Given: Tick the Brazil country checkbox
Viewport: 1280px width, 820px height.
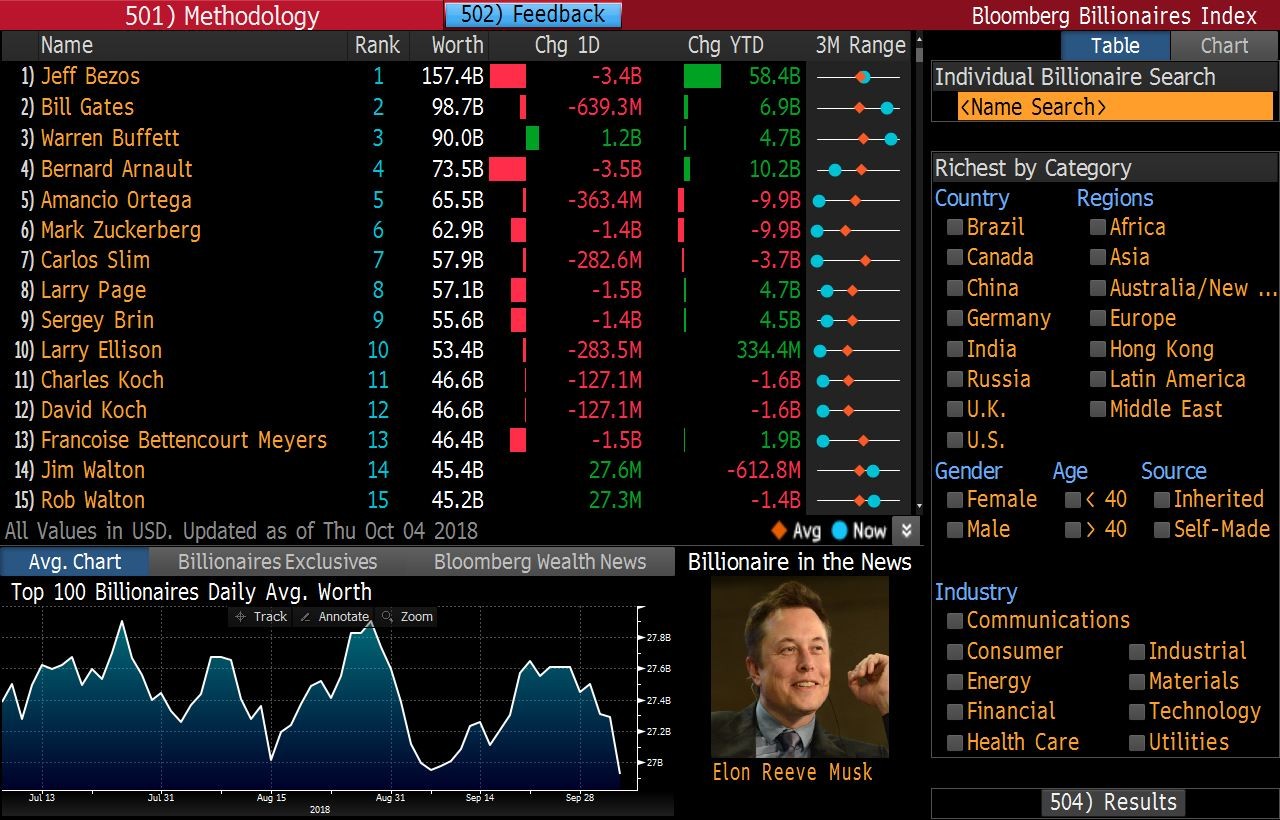Looking at the screenshot, I should click(x=955, y=228).
